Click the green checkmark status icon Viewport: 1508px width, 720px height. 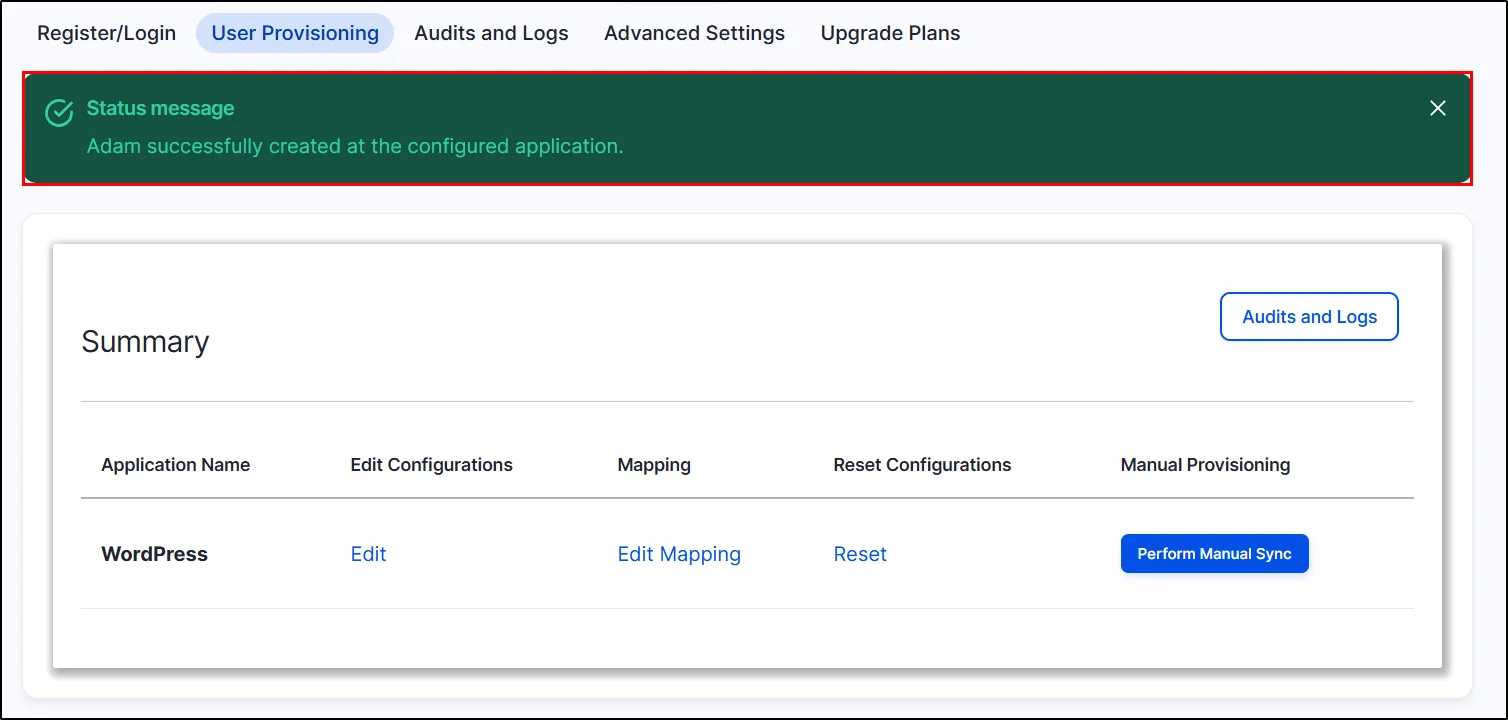point(59,113)
